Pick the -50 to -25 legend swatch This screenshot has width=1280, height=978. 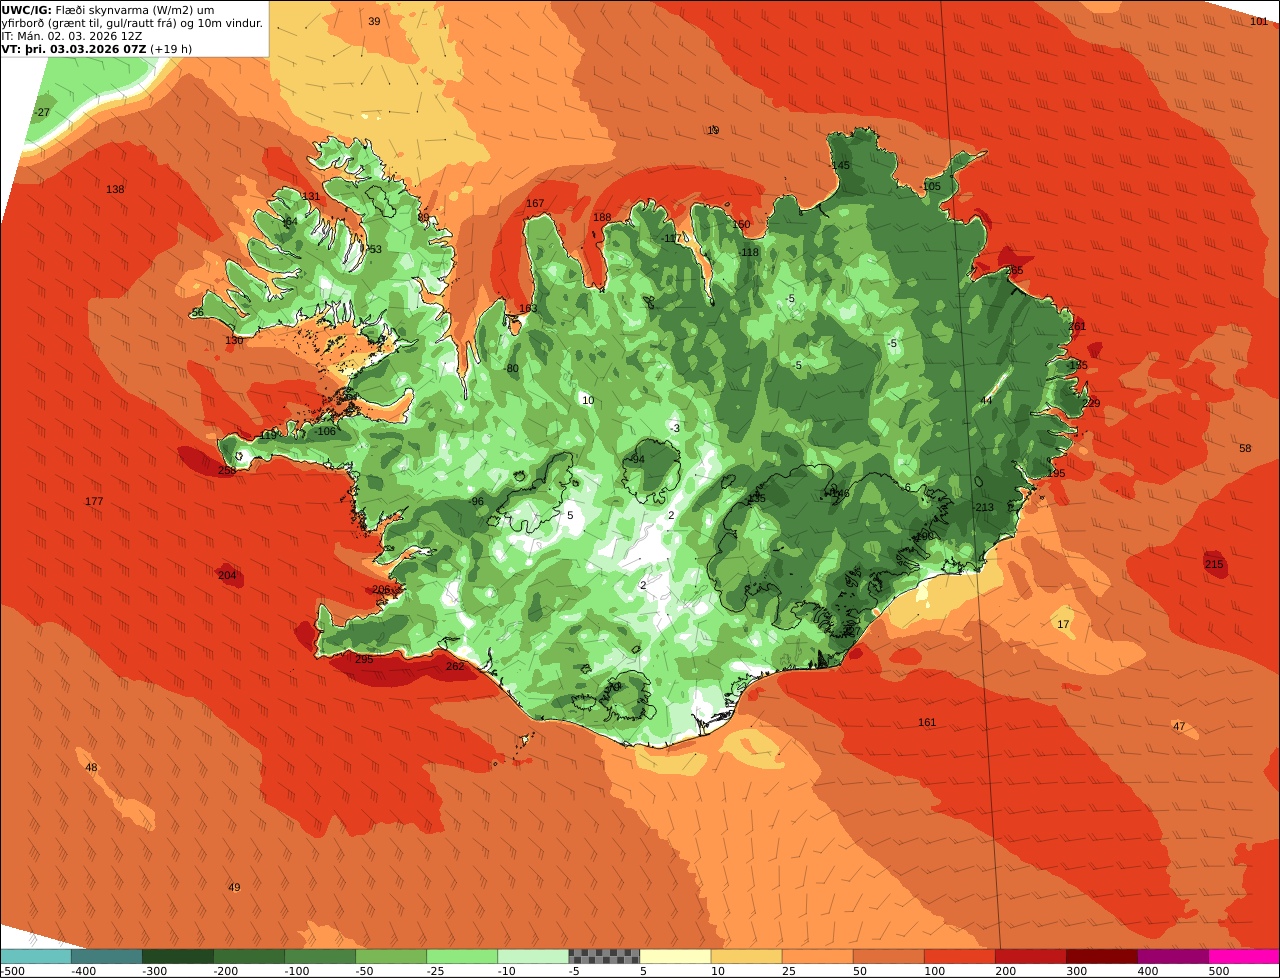click(390, 956)
